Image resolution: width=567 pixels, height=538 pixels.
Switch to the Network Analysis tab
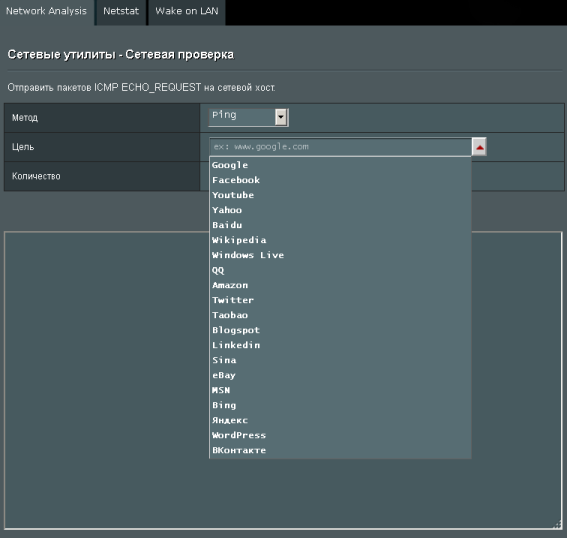[x=47, y=12]
